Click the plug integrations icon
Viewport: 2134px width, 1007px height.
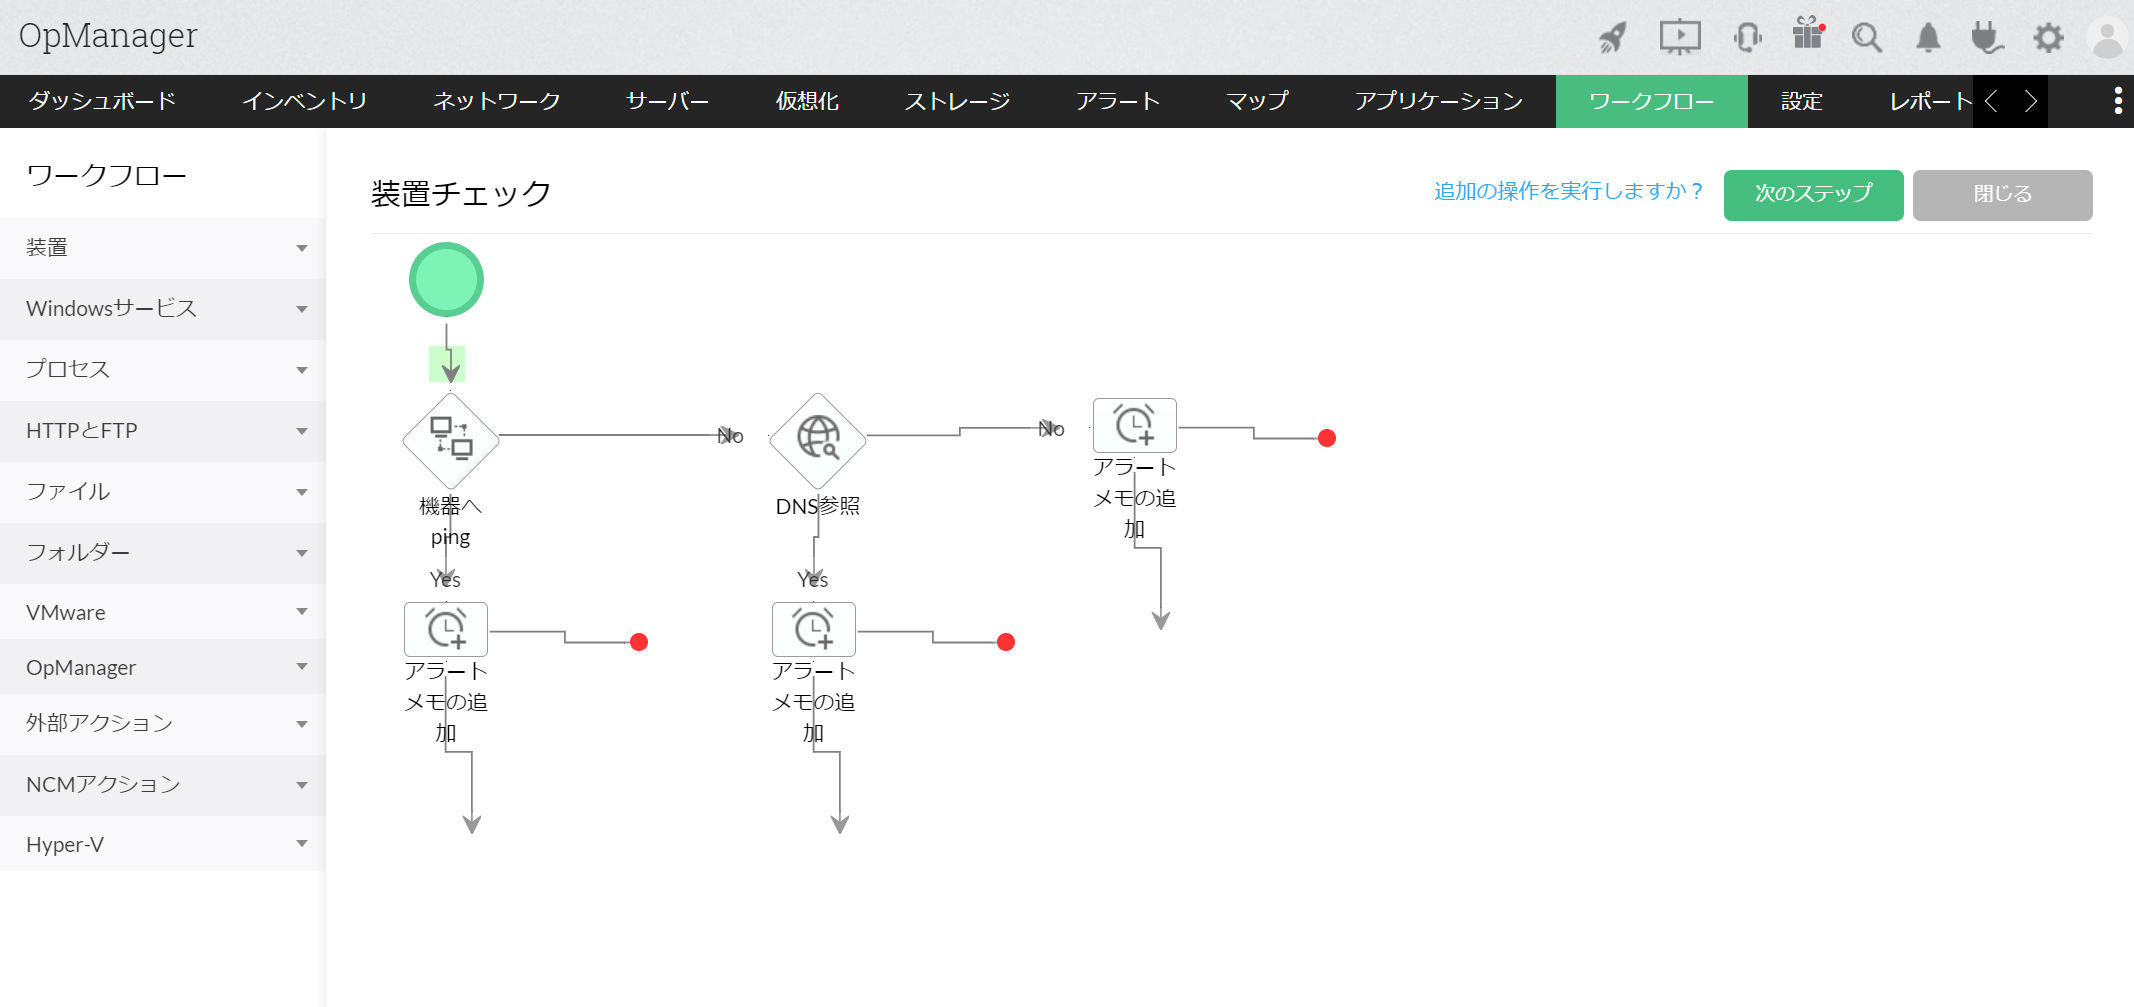click(1987, 38)
